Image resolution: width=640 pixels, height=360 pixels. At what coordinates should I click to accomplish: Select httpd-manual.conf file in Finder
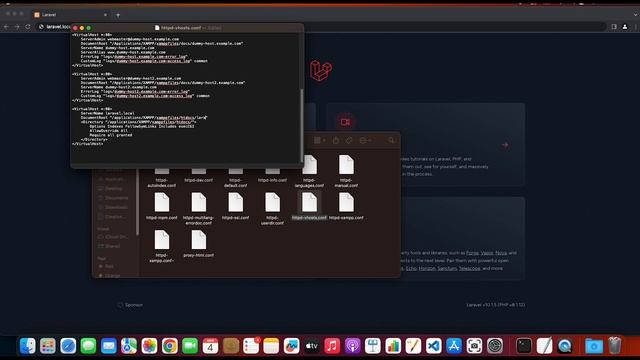coord(346,171)
